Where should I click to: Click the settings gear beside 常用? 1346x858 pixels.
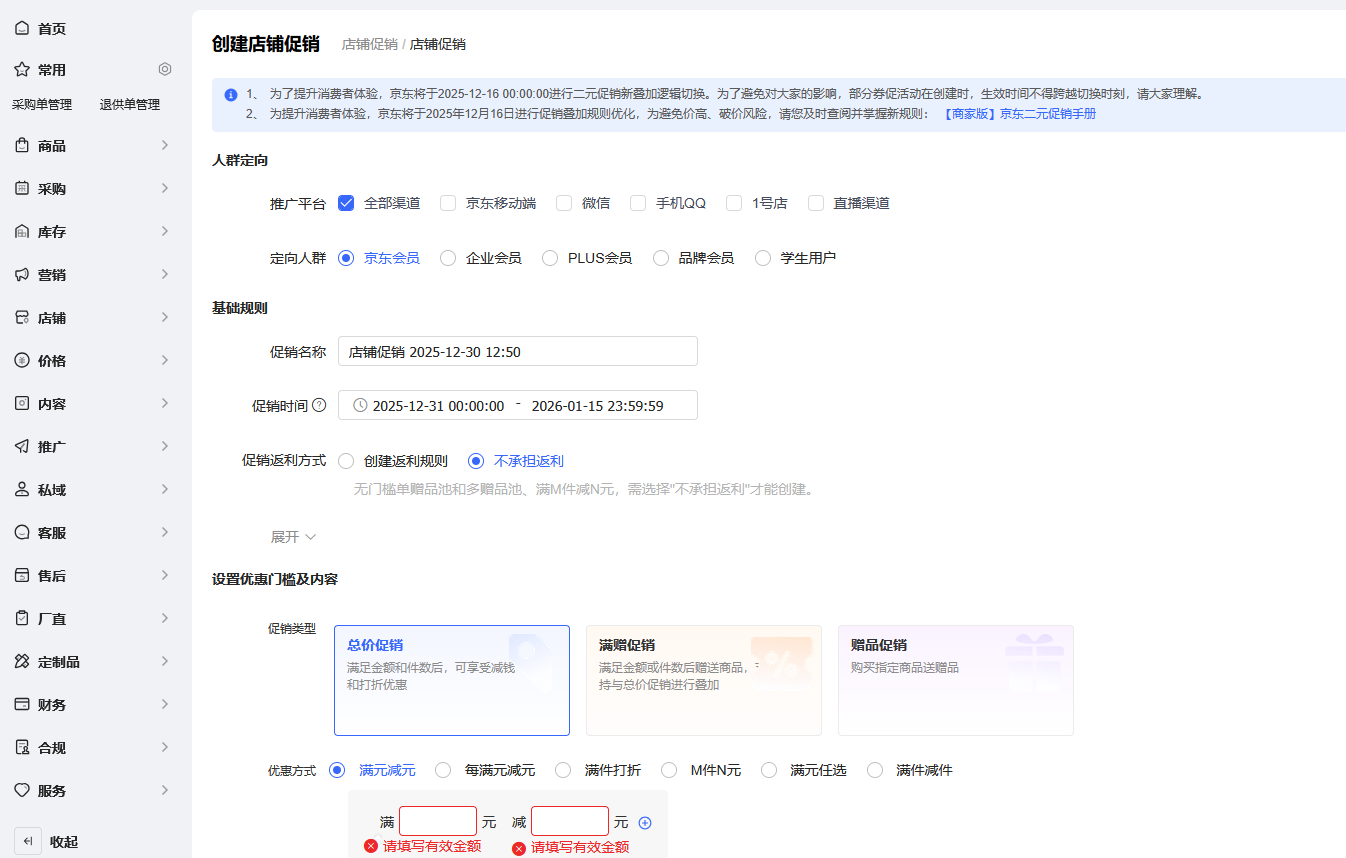[x=165, y=69]
